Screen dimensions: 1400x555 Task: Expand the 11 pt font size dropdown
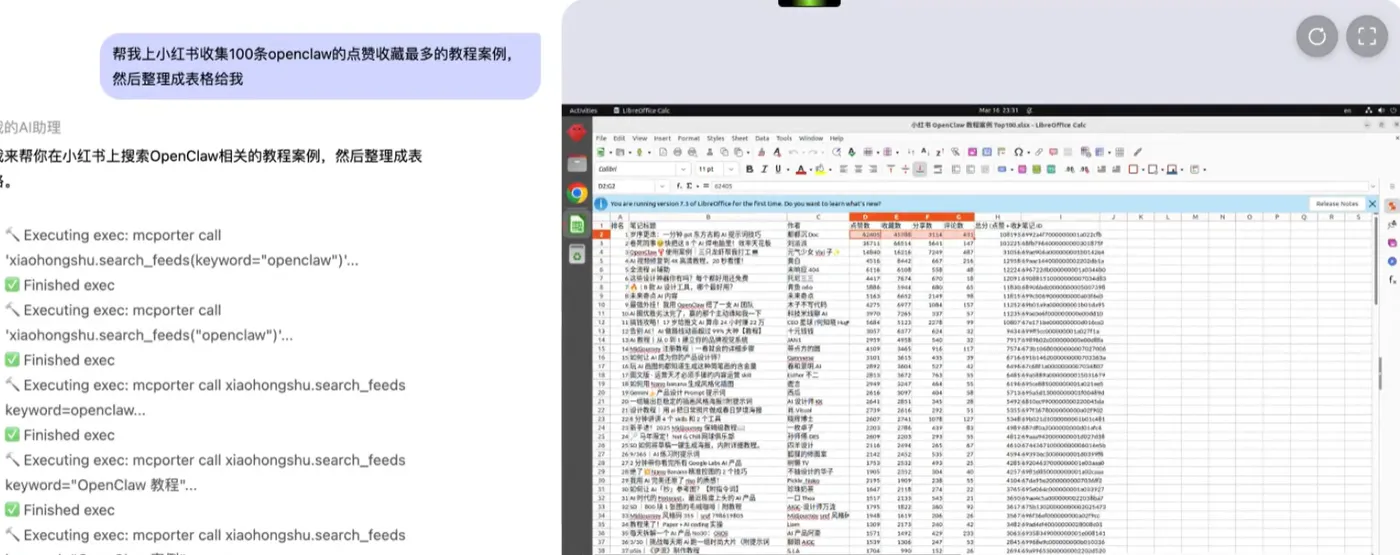731,169
